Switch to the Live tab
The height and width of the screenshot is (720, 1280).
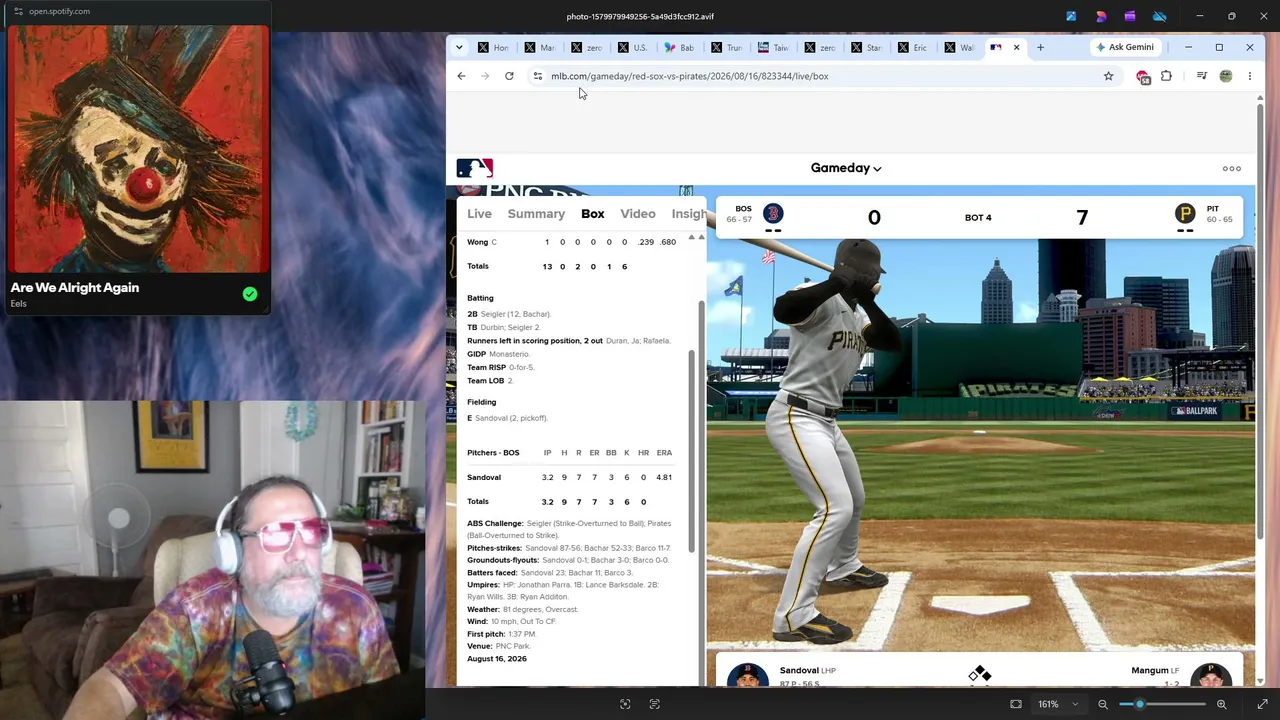(479, 214)
